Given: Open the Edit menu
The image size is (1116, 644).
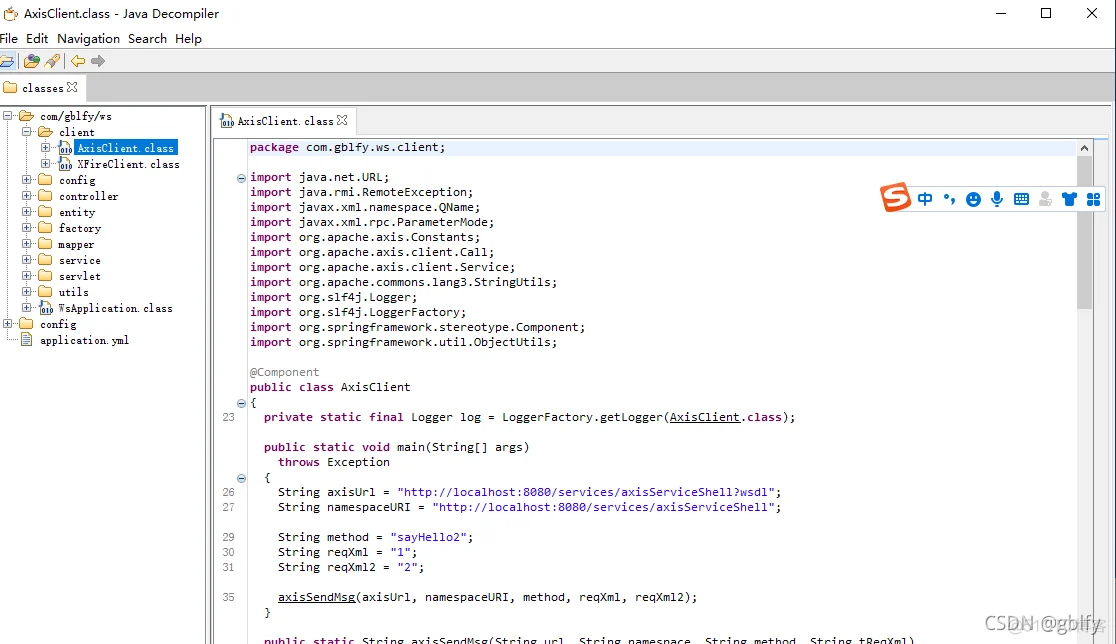Looking at the screenshot, I should 37,38.
